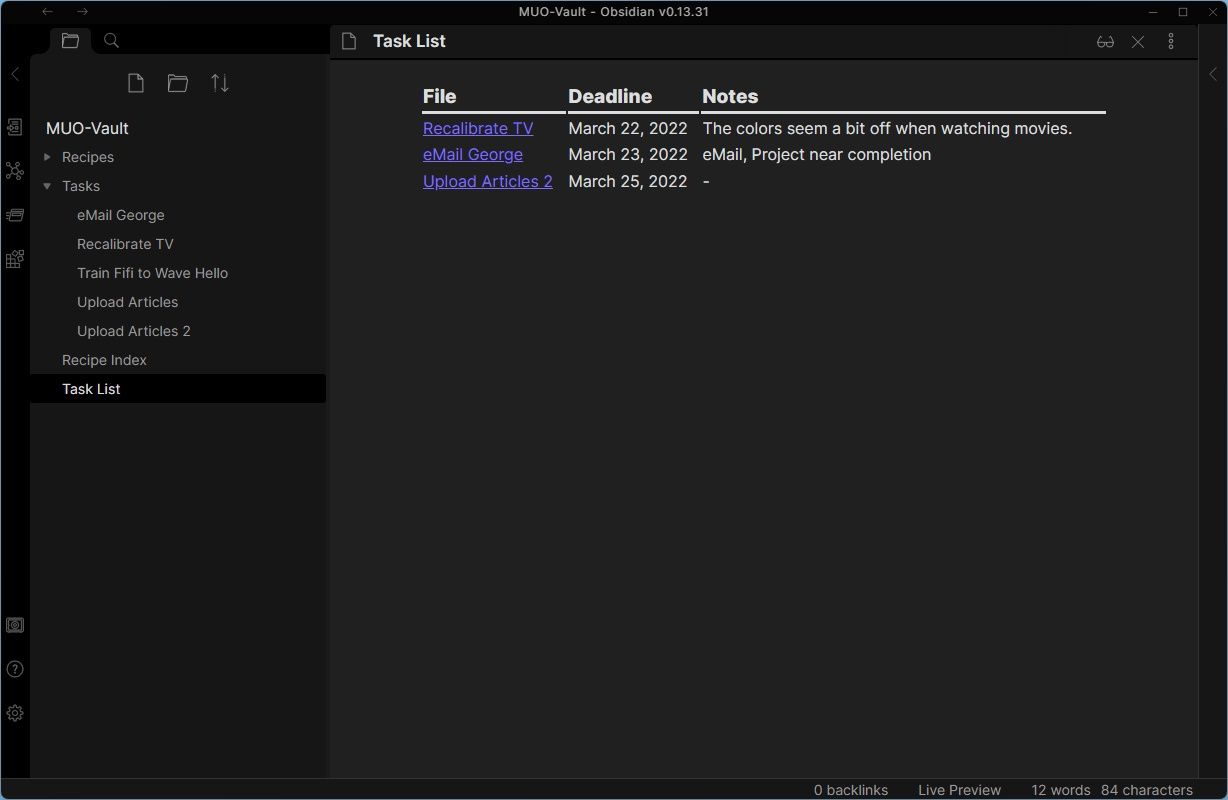Follow the eMail George table link
The height and width of the screenshot is (800, 1228).
473,154
